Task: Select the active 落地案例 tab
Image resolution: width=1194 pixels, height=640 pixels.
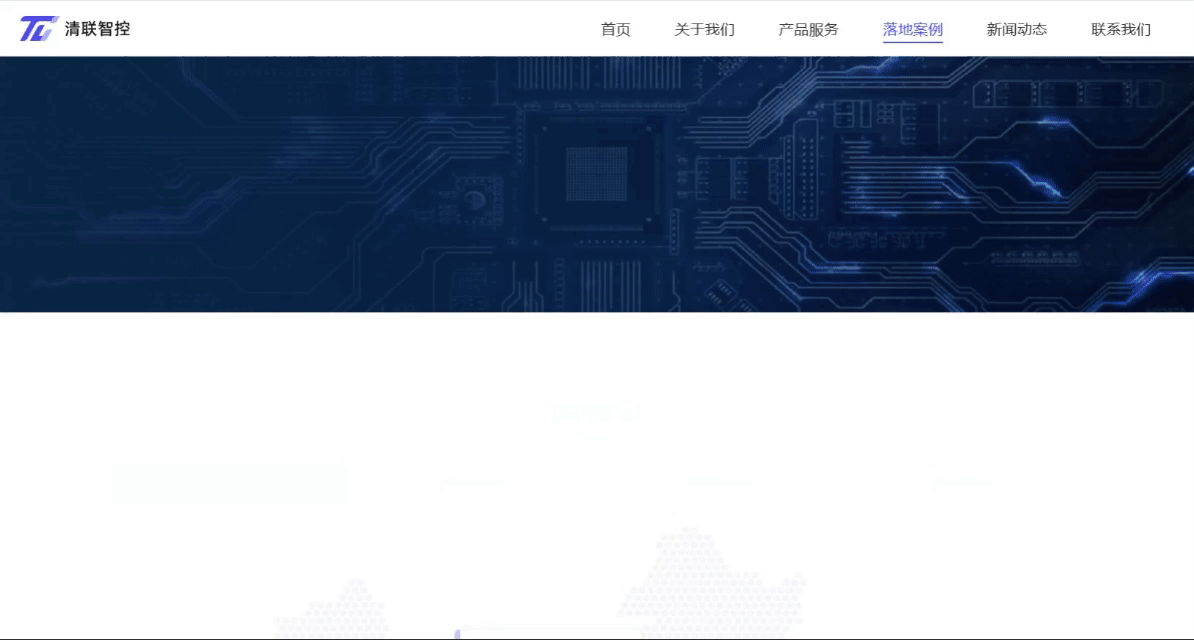Action: tap(913, 29)
